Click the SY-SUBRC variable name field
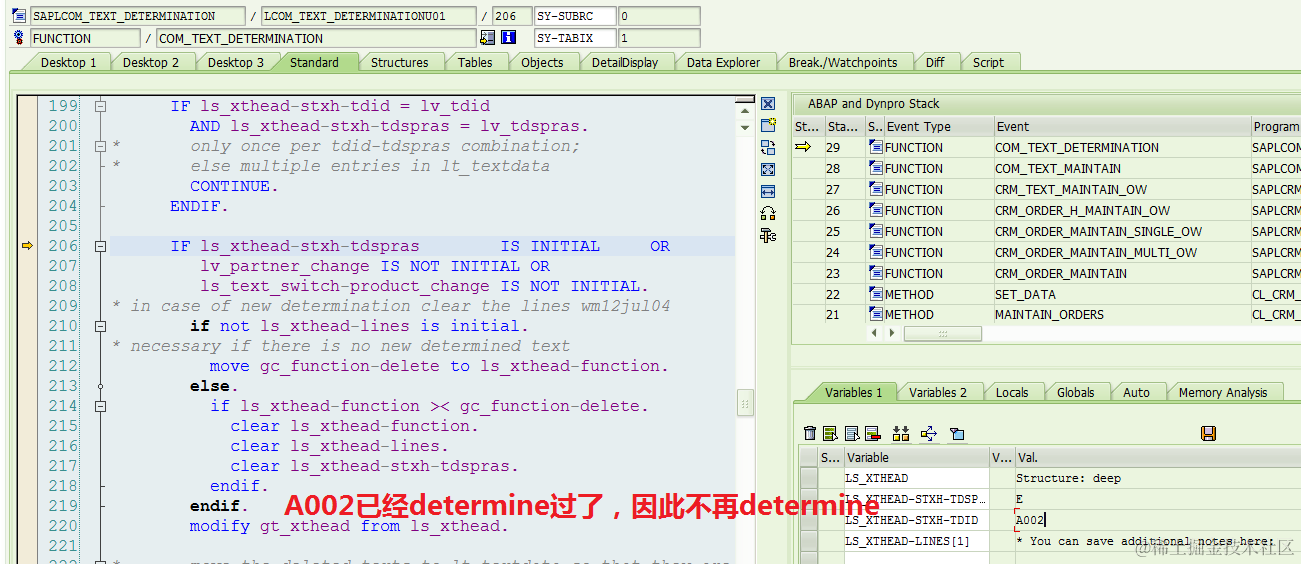The height and width of the screenshot is (564, 1301). [574, 16]
